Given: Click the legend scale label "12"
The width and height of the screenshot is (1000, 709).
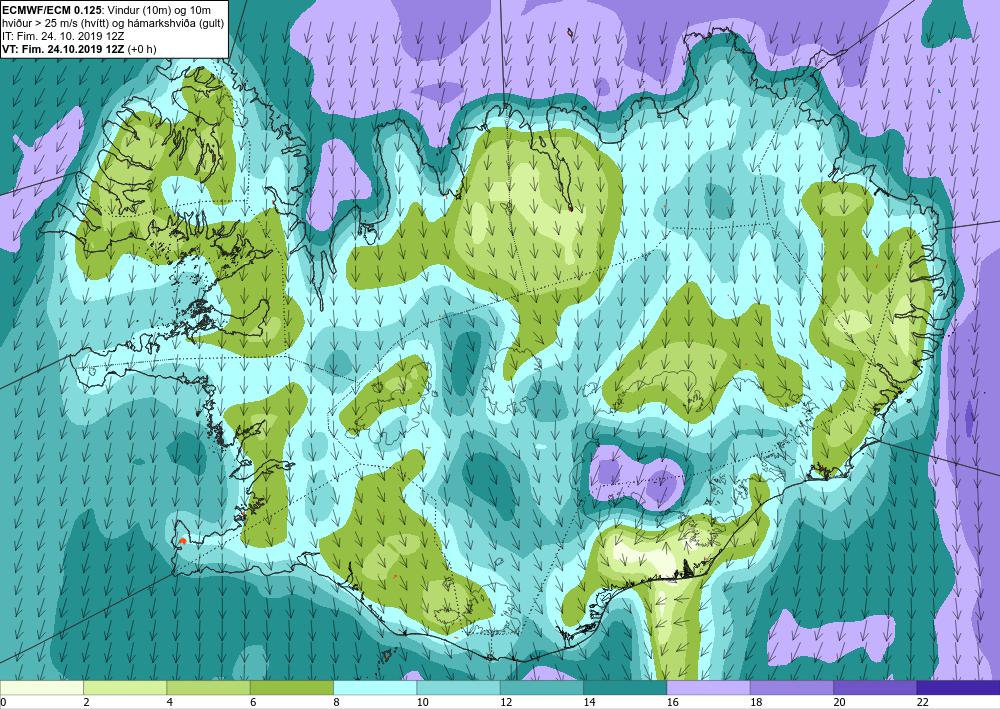Looking at the screenshot, I should 506,702.
